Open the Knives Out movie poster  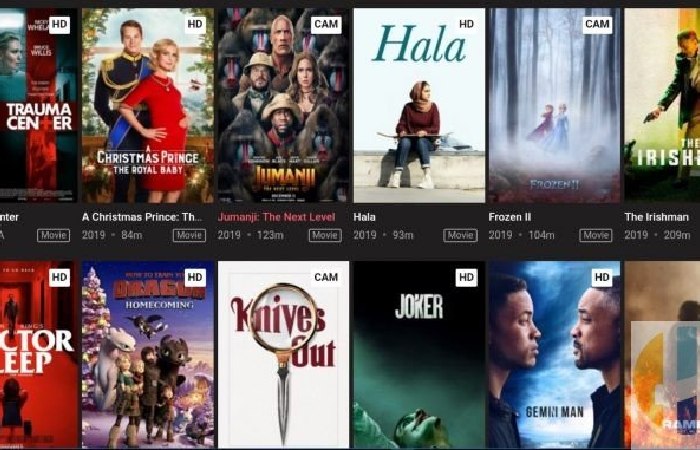click(x=283, y=354)
